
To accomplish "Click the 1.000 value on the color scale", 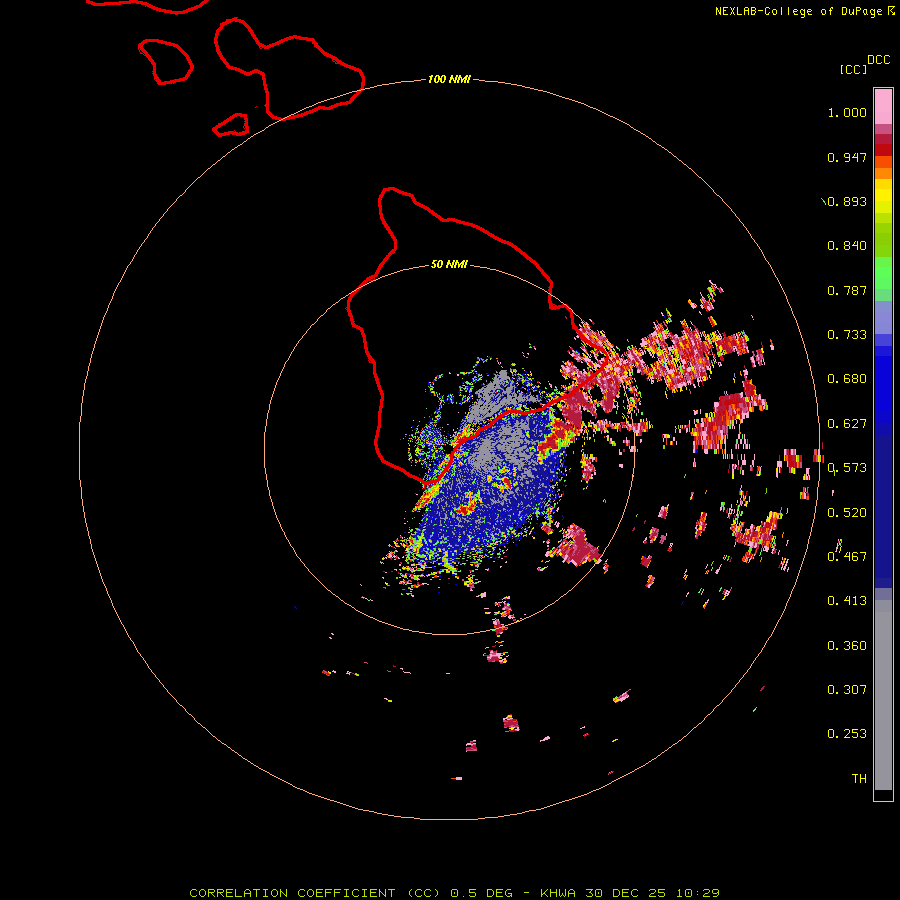I will coord(847,112).
